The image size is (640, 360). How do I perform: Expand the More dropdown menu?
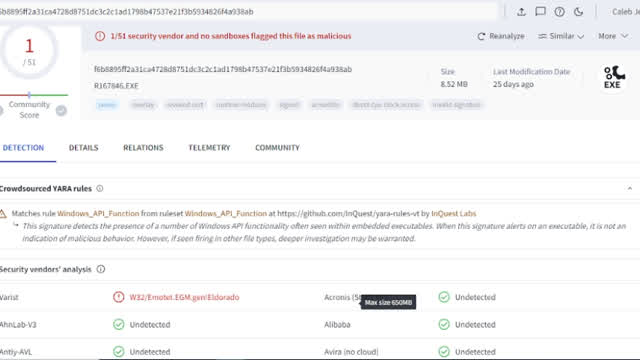point(613,36)
